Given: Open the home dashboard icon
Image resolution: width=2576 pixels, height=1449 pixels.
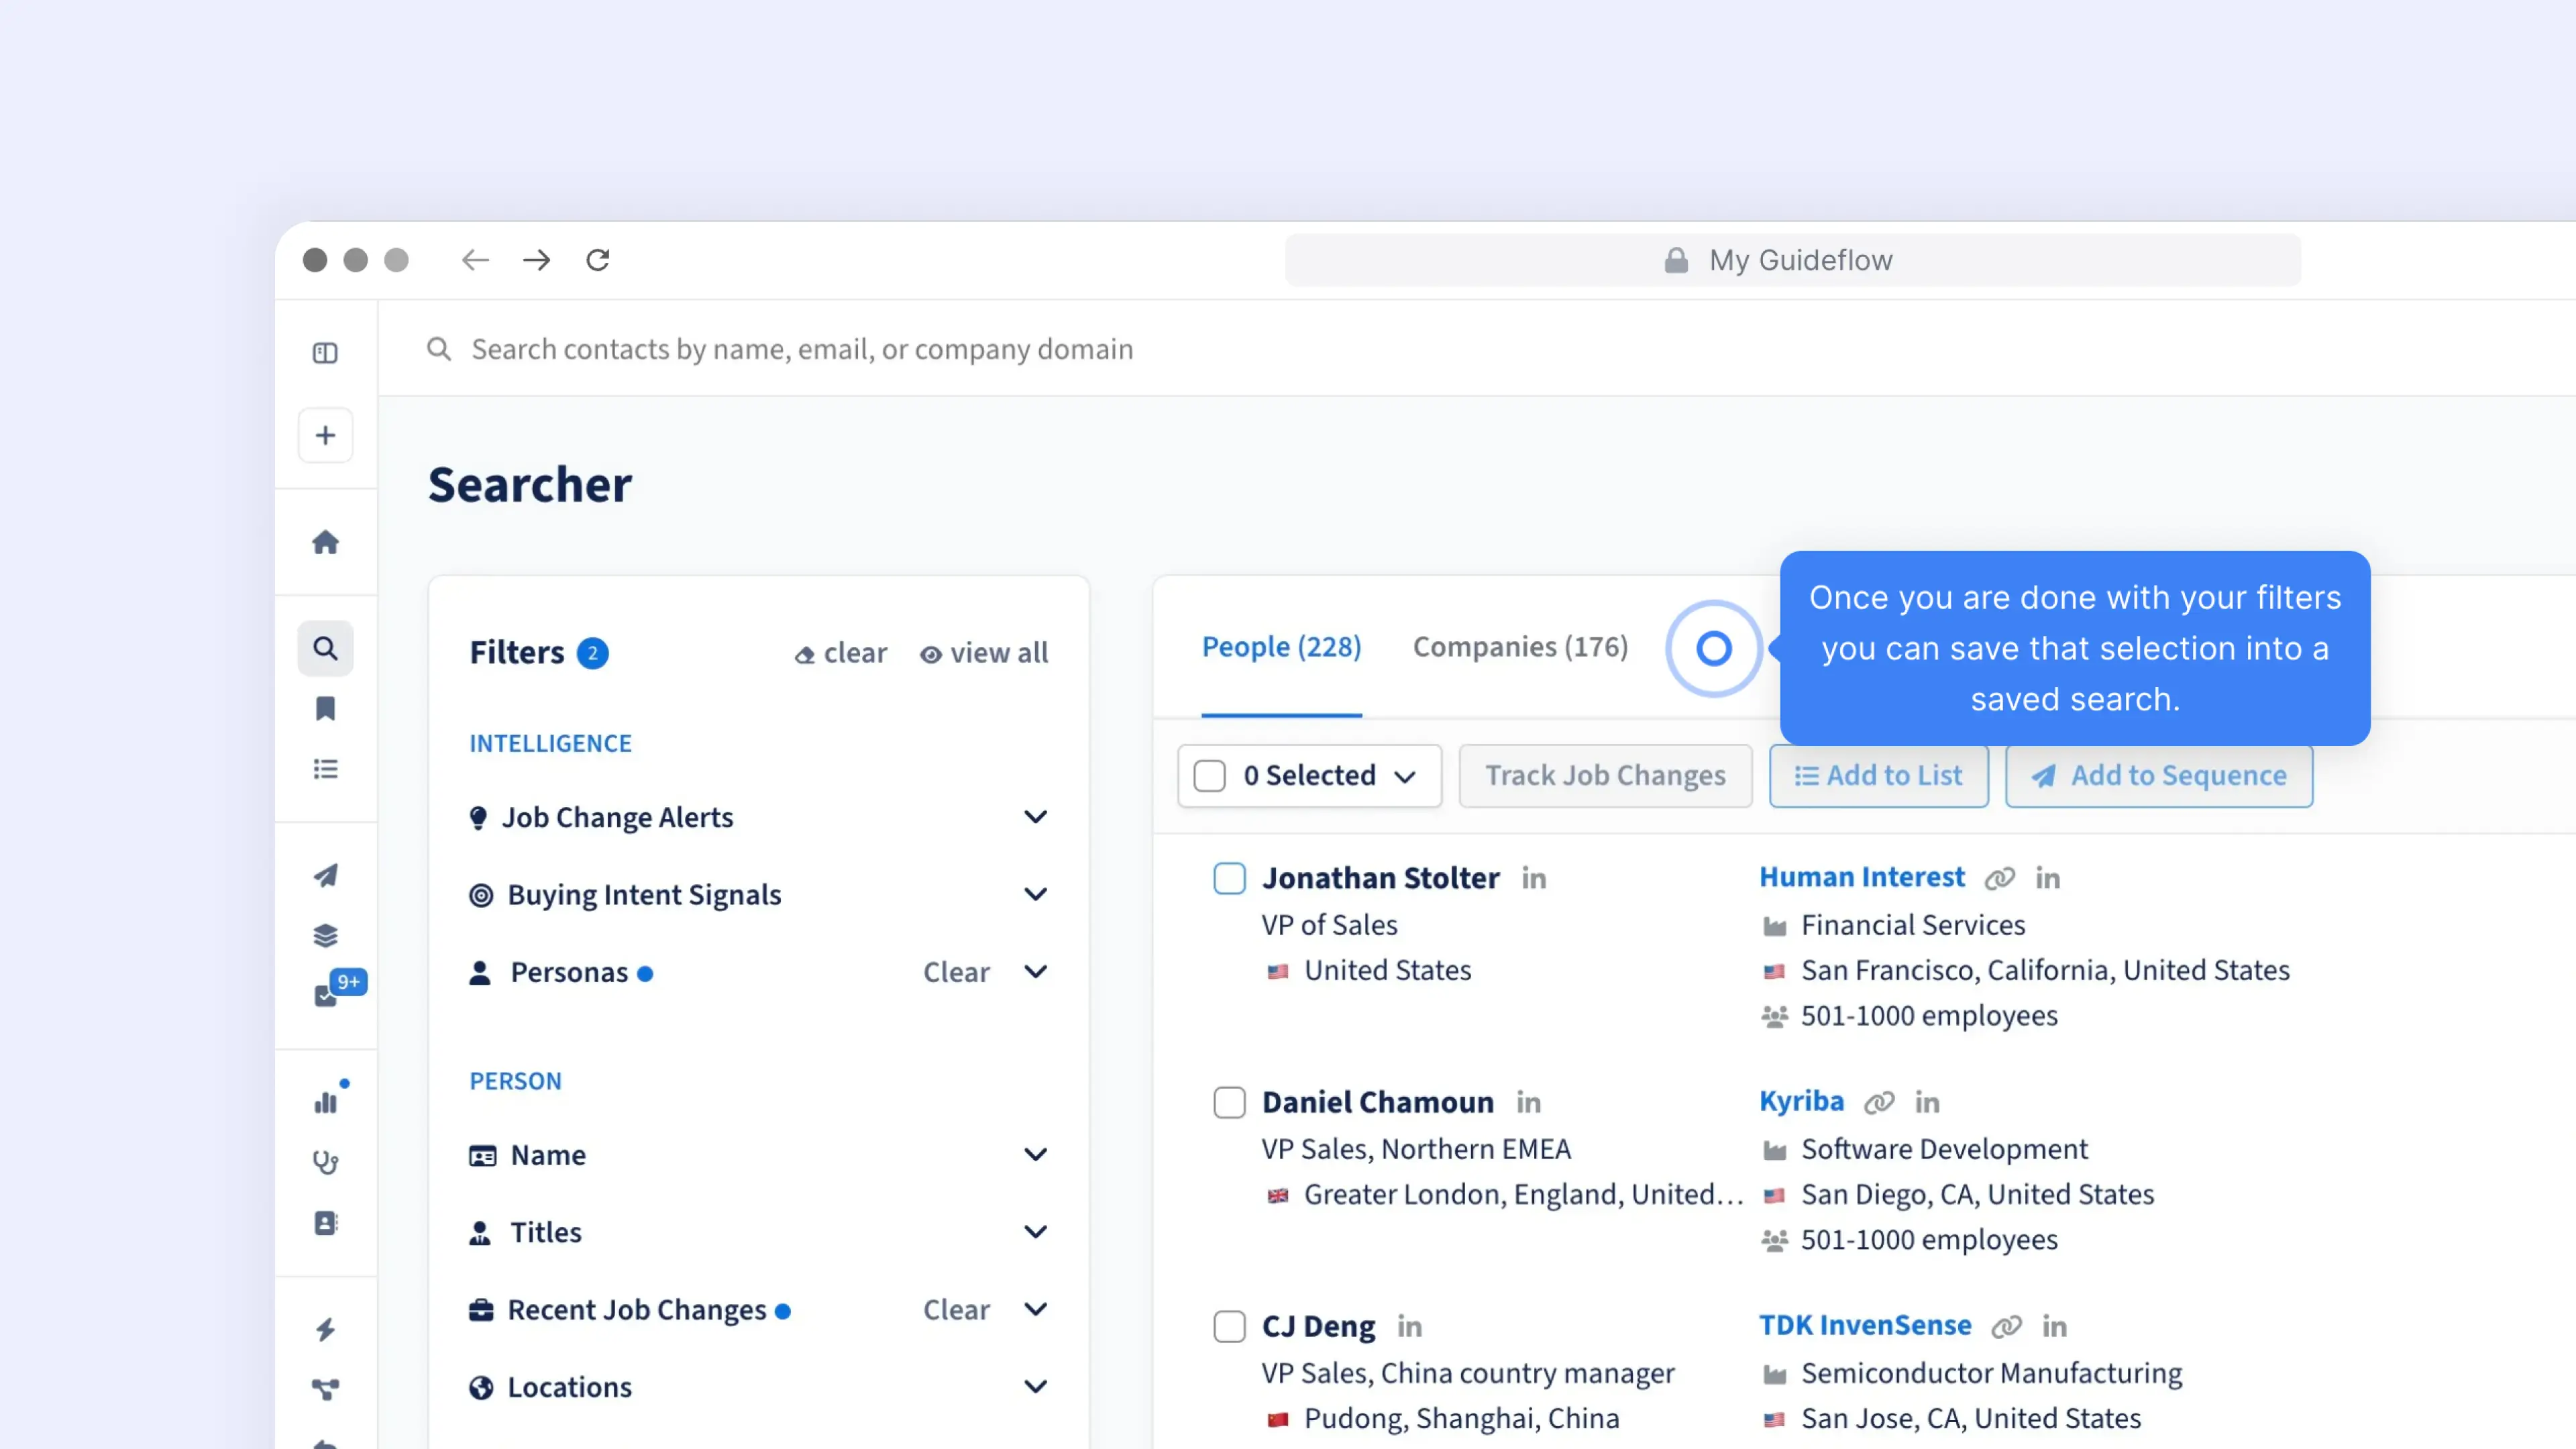Looking at the screenshot, I should pos(325,541).
